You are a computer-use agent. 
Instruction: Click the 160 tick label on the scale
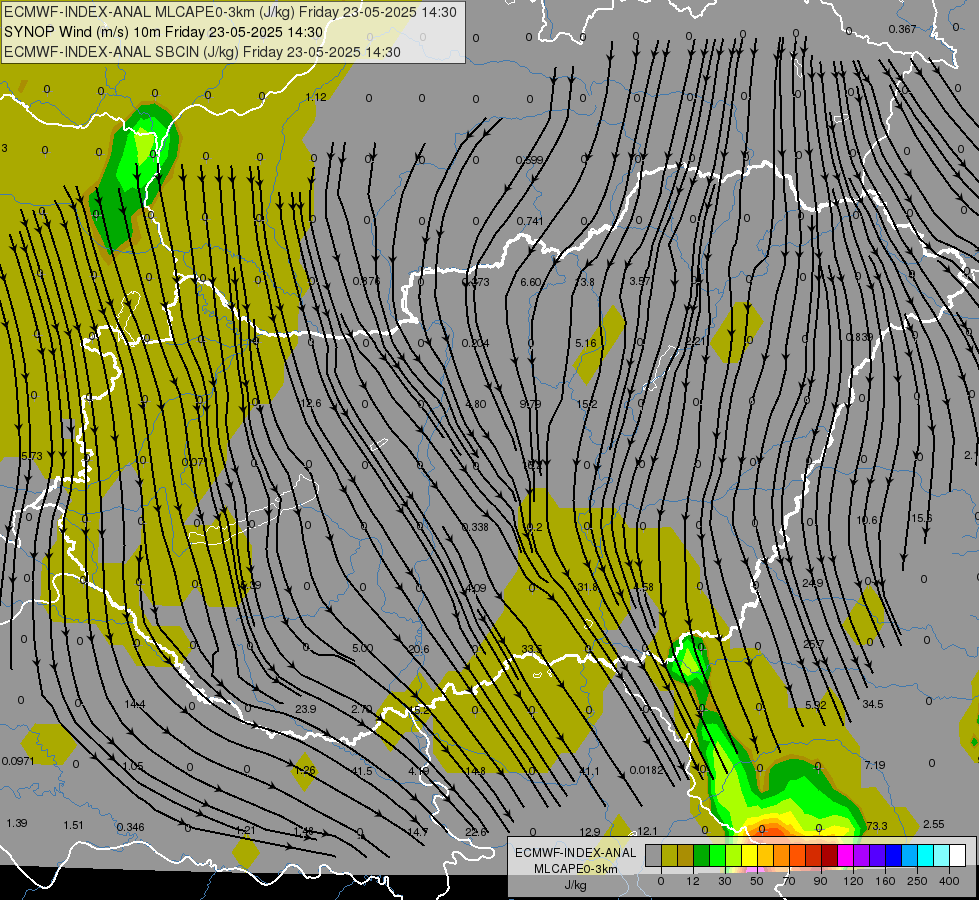pyautogui.click(x=885, y=881)
